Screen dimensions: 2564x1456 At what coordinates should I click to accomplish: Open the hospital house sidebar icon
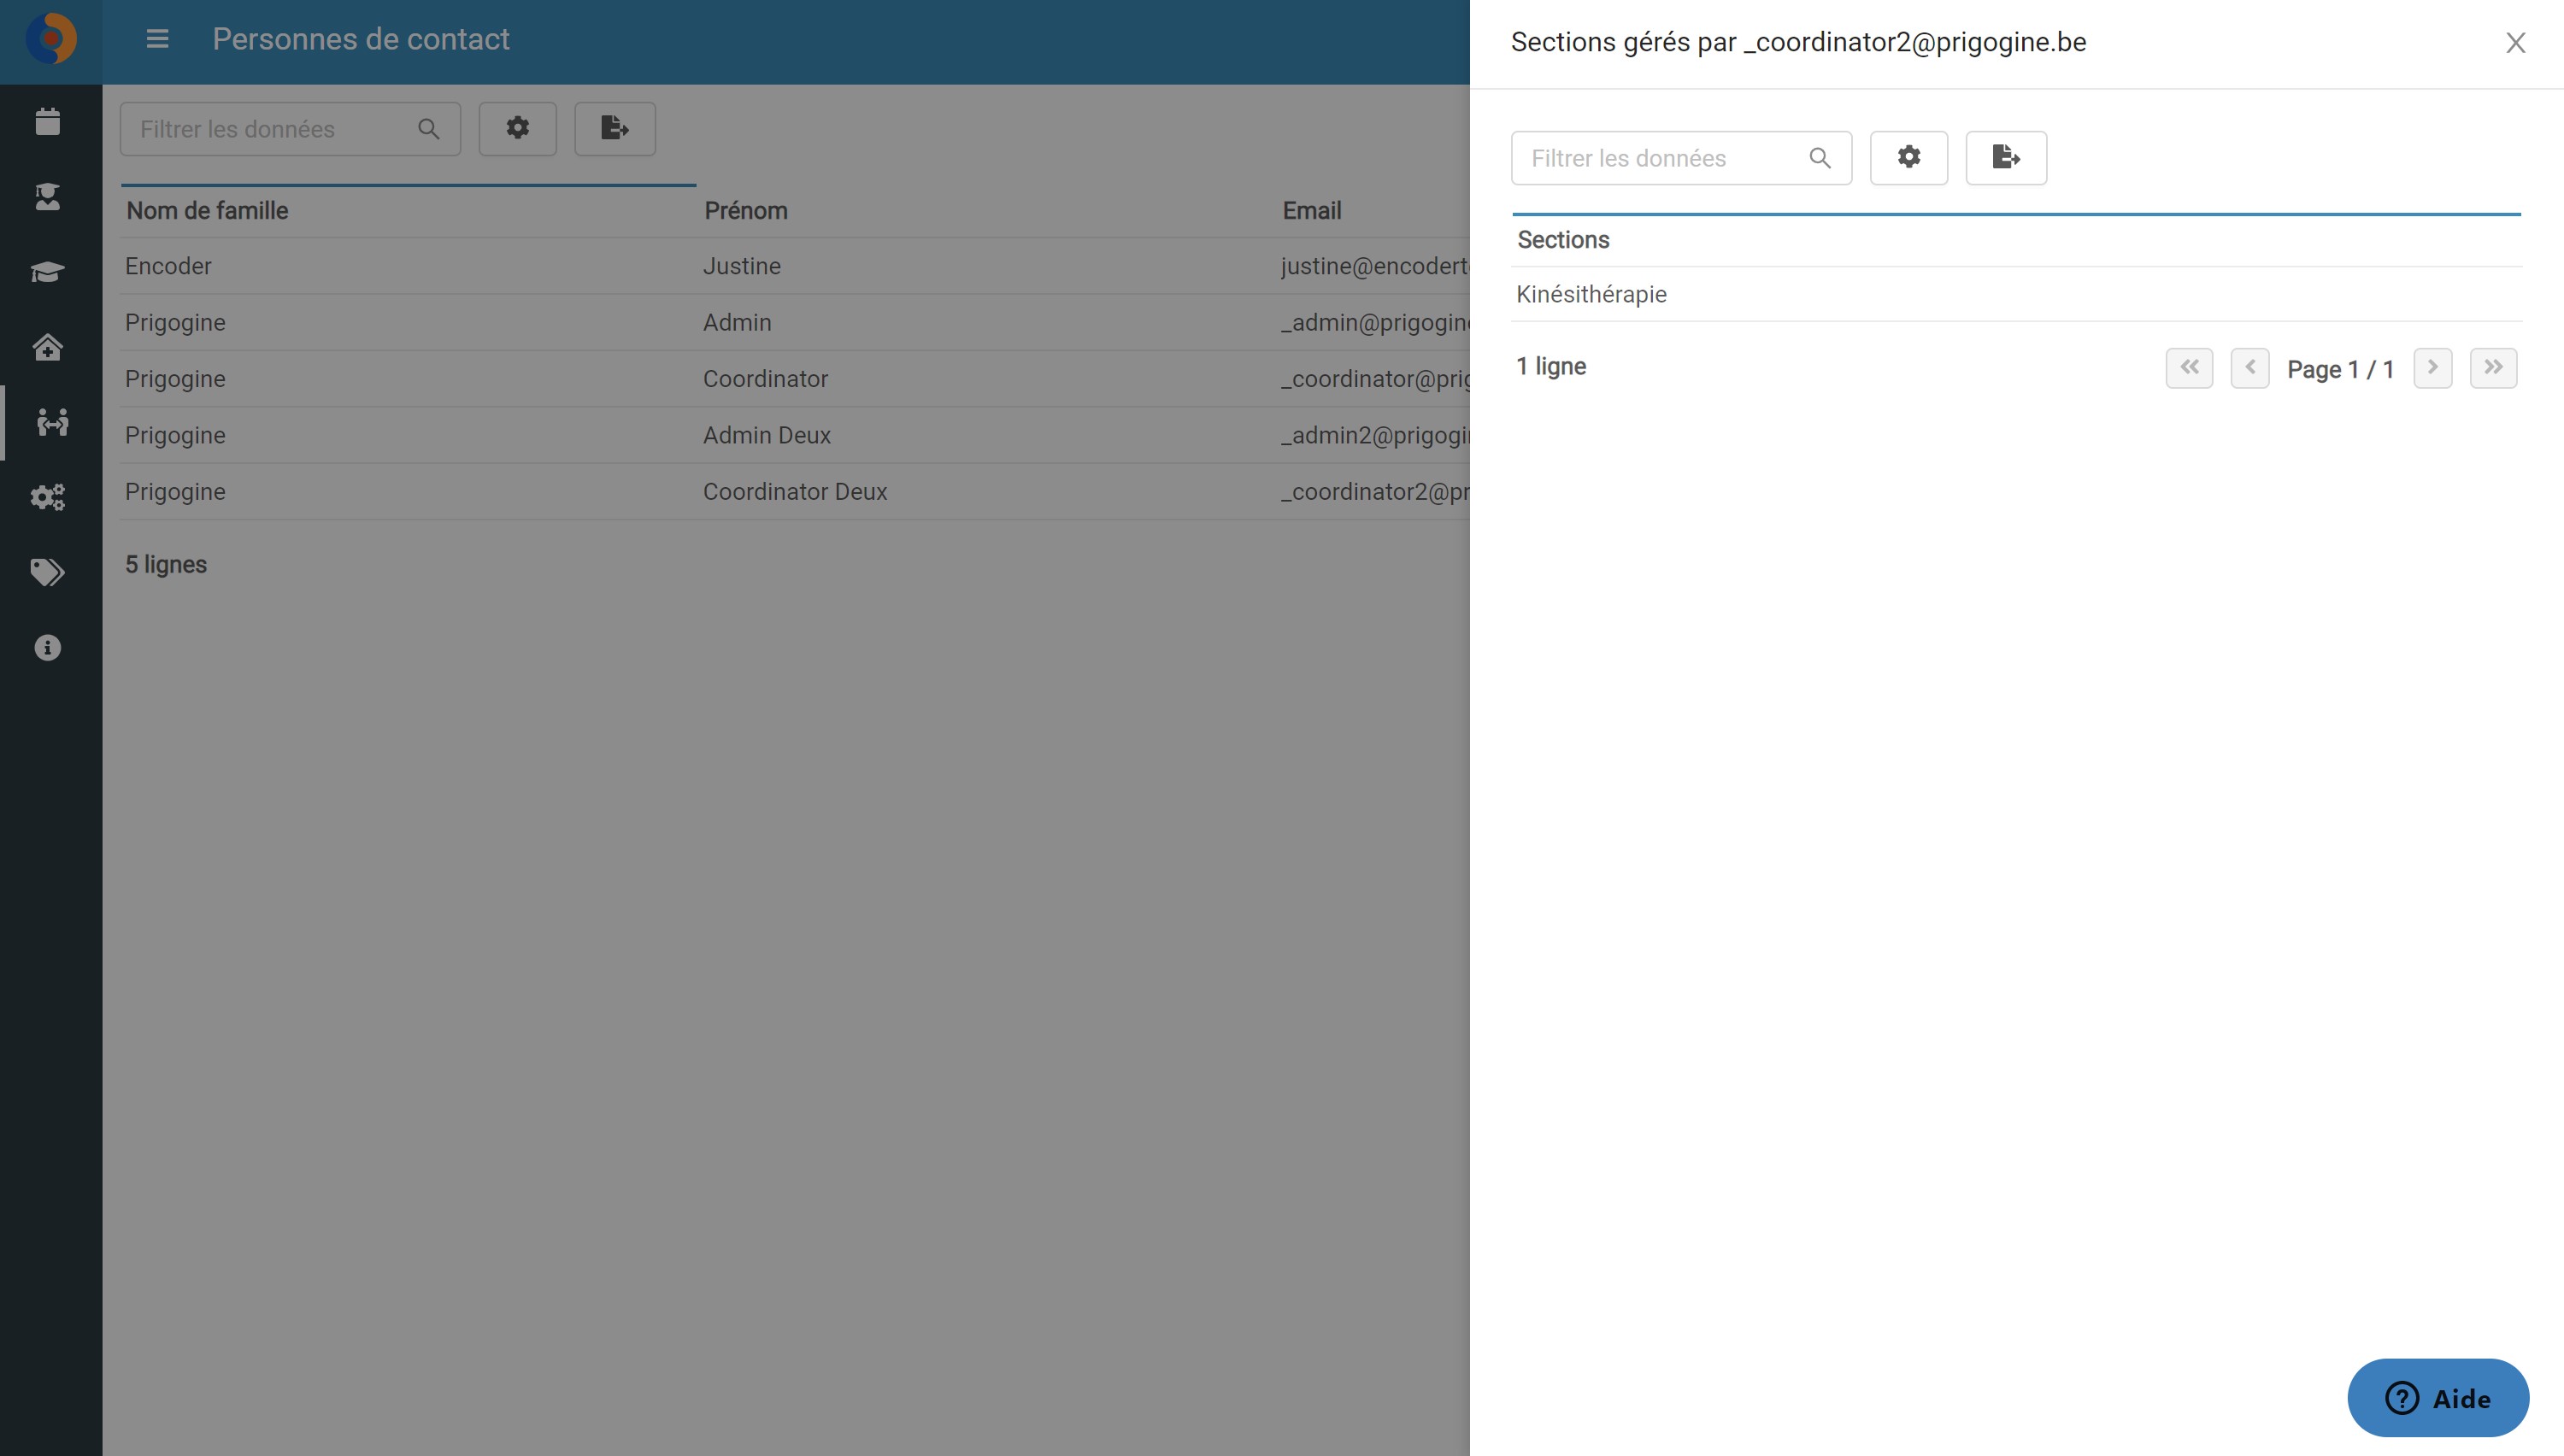click(47, 347)
